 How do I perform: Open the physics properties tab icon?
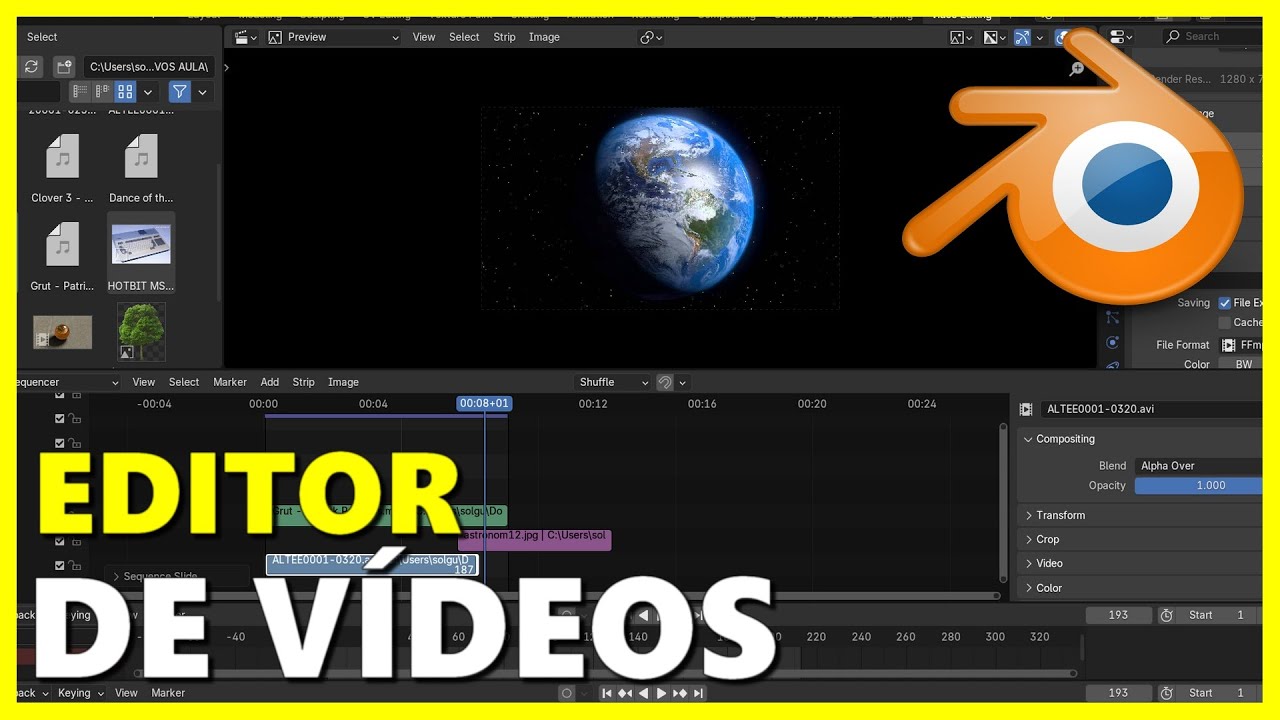coord(1113,343)
